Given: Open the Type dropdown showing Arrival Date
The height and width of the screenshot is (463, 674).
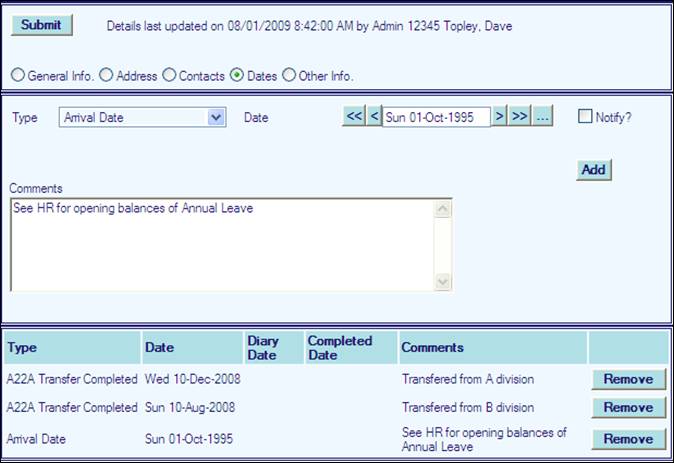Looking at the screenshot, I should click(x=143, y=118).
